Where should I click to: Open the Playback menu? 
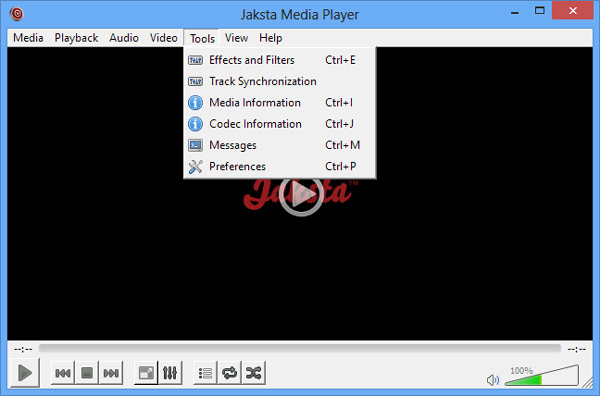76,38
